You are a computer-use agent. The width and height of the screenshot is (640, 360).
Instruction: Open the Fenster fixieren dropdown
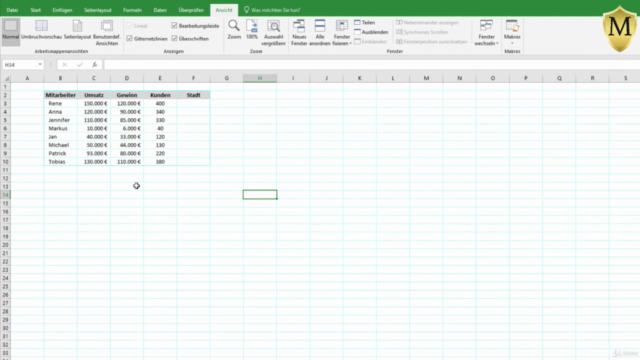tap(342, 32)
